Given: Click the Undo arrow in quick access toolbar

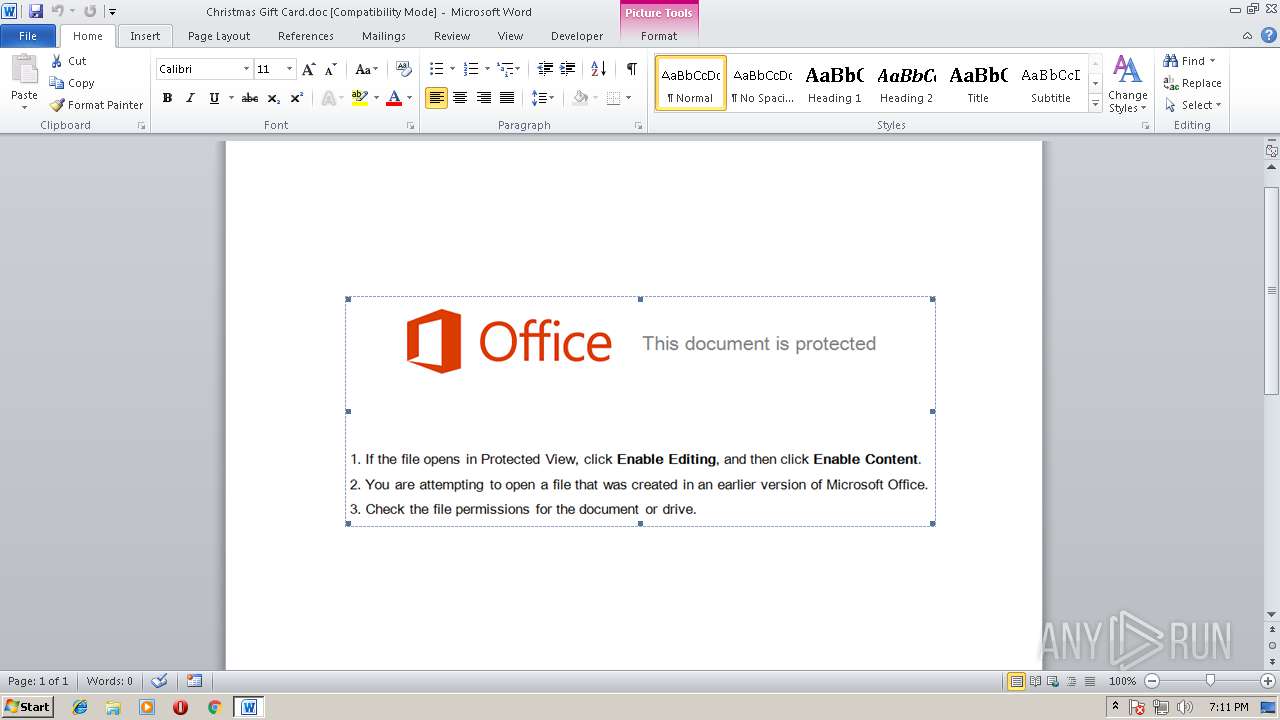Looking at the screenshot, I should coord(57,11).
